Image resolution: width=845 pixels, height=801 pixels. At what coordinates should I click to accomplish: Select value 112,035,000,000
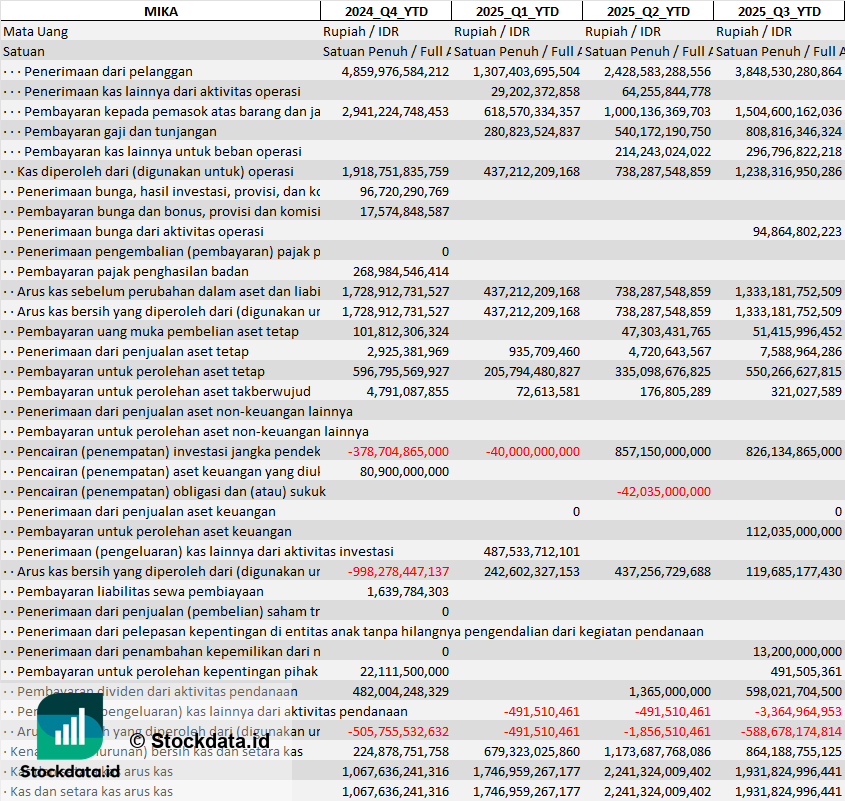794,531
